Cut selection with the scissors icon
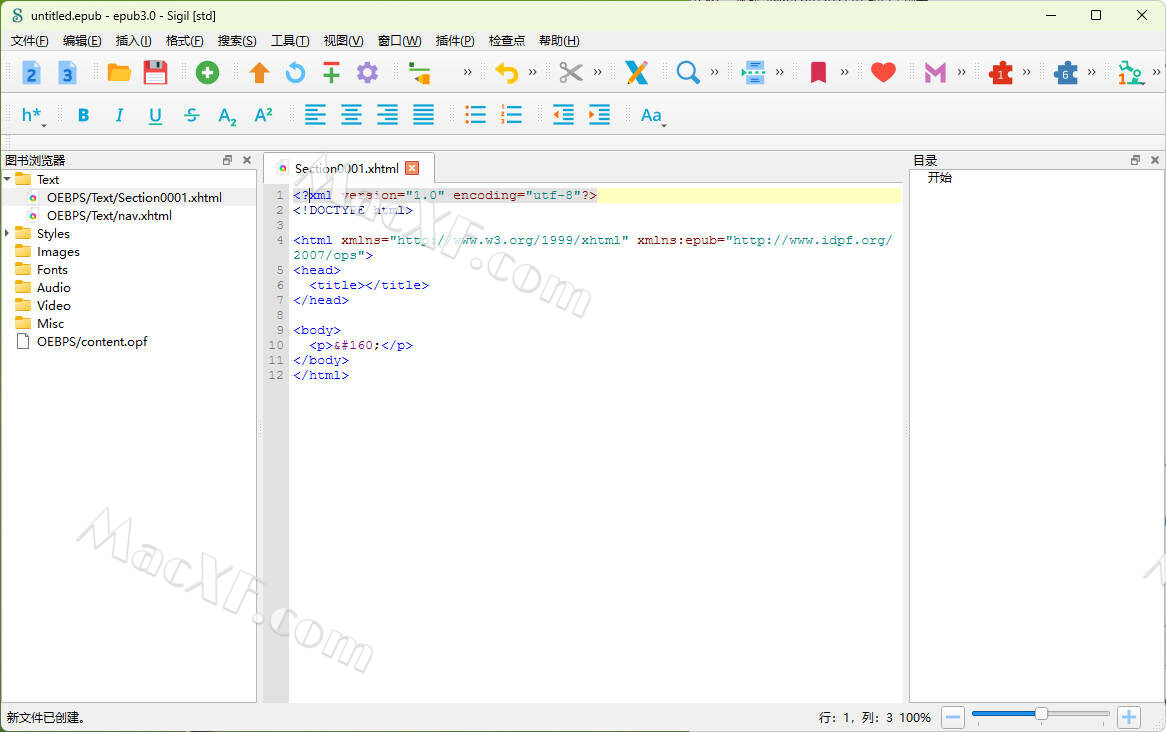 coord(570,72)
